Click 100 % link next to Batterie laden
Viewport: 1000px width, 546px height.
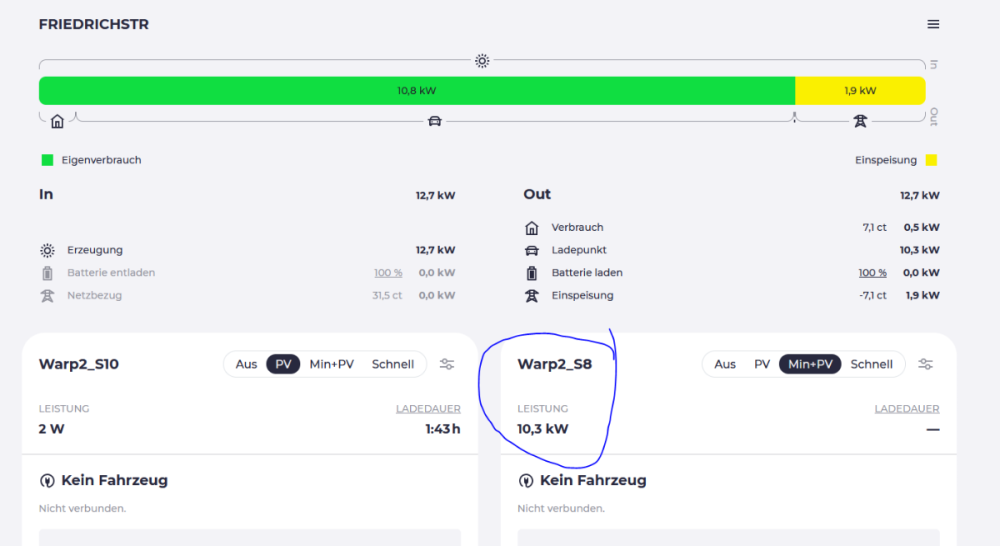[x=872, y=273]
